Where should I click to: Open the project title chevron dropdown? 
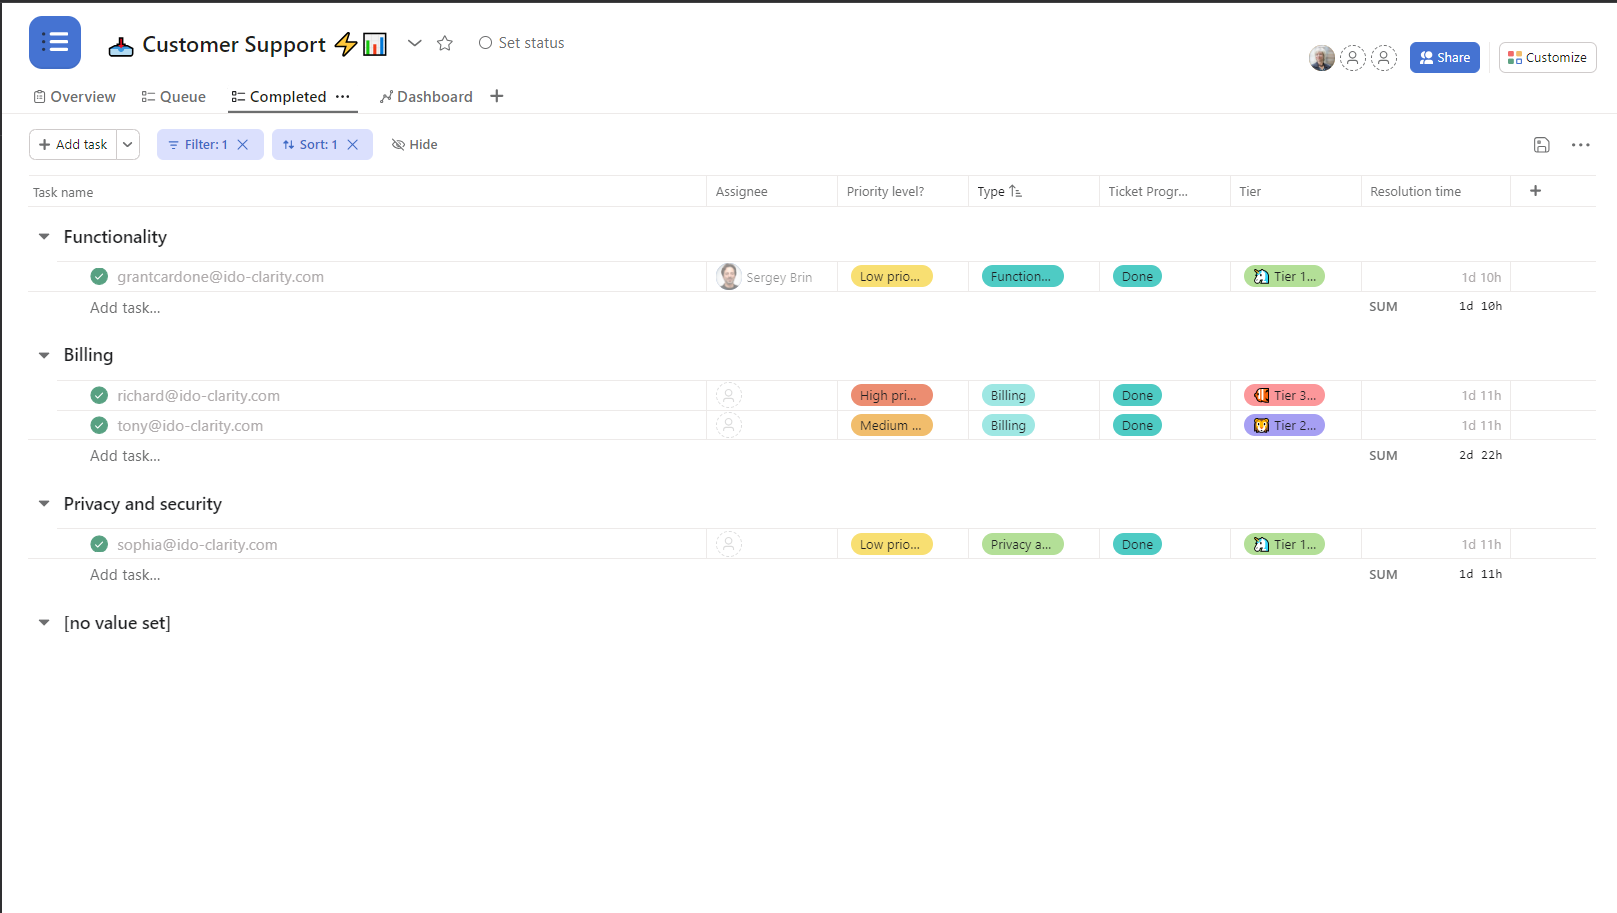point(414,43)
